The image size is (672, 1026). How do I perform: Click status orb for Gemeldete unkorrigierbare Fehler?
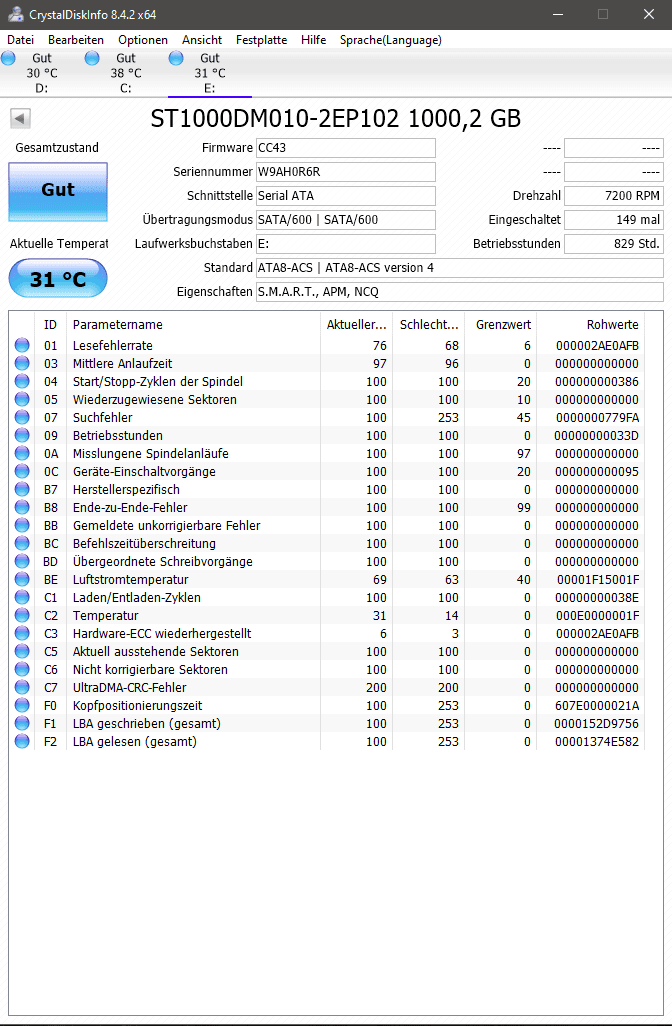click(x=22, y=525)
